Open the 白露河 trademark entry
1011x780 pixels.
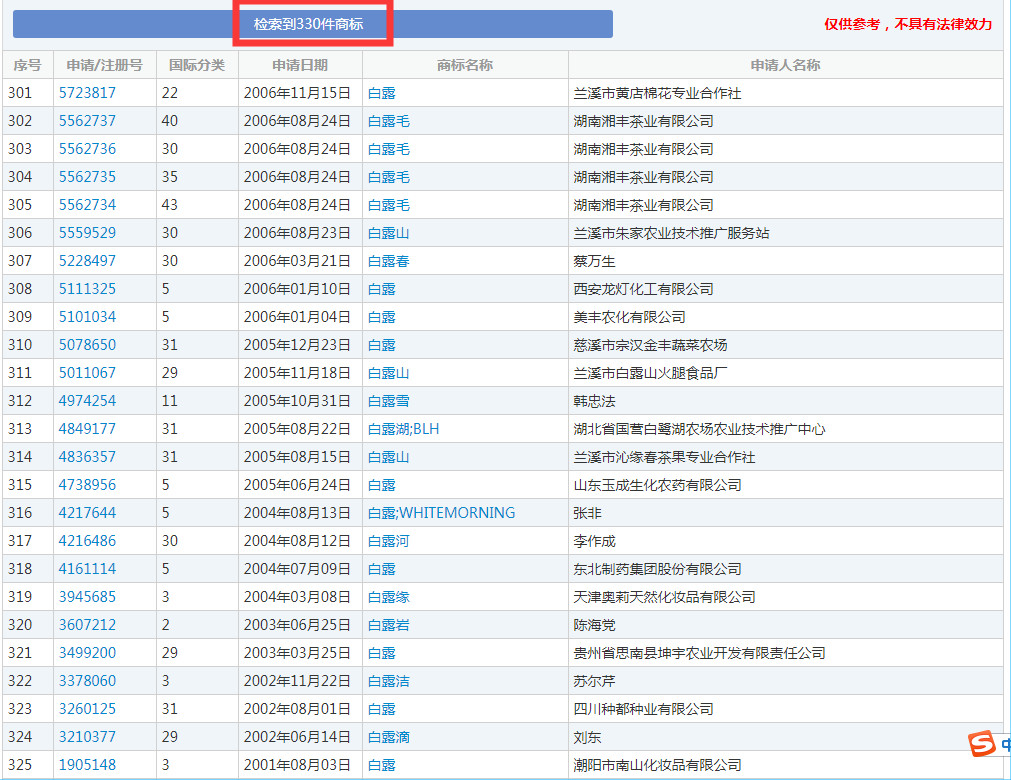[389, 541]
